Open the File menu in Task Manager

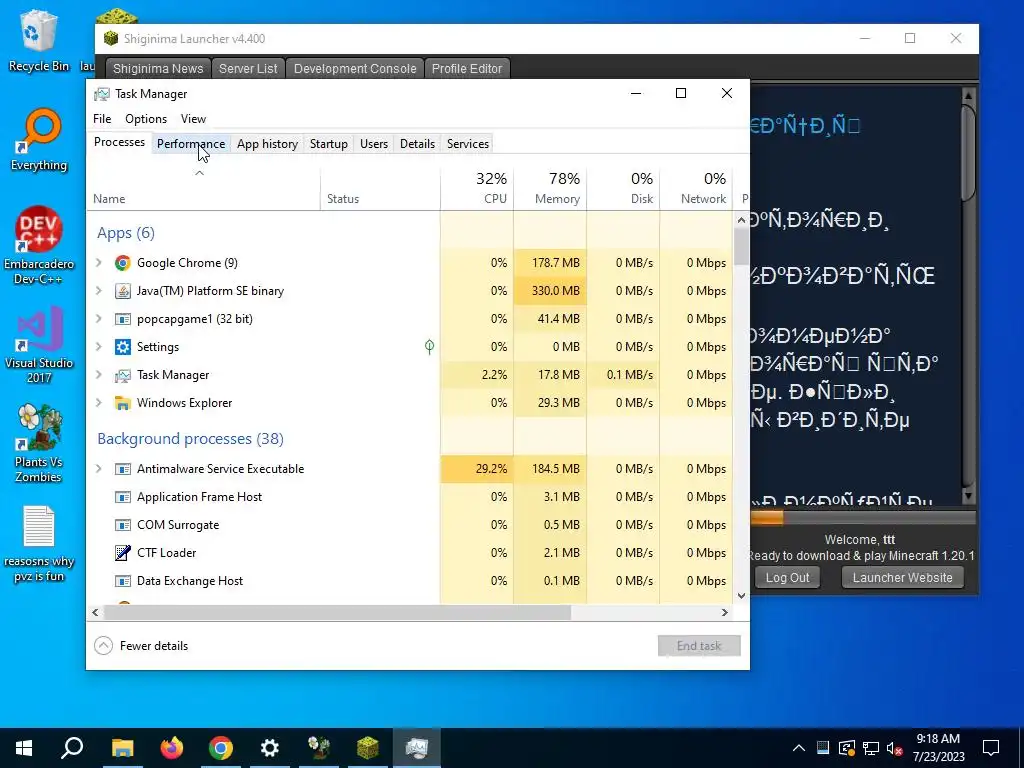(102, 119)
